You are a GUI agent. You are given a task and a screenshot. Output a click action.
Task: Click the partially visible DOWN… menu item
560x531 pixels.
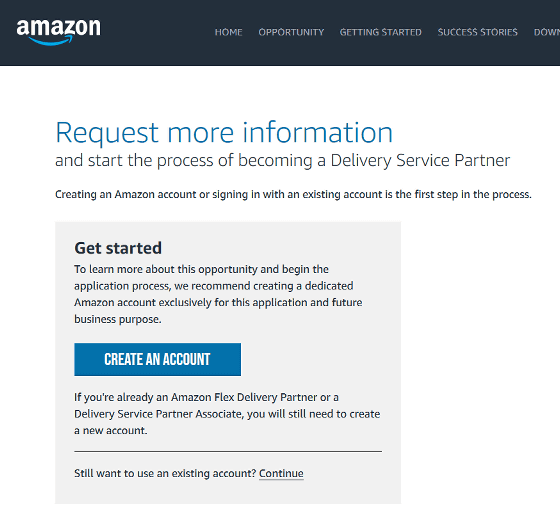point(547,32)
